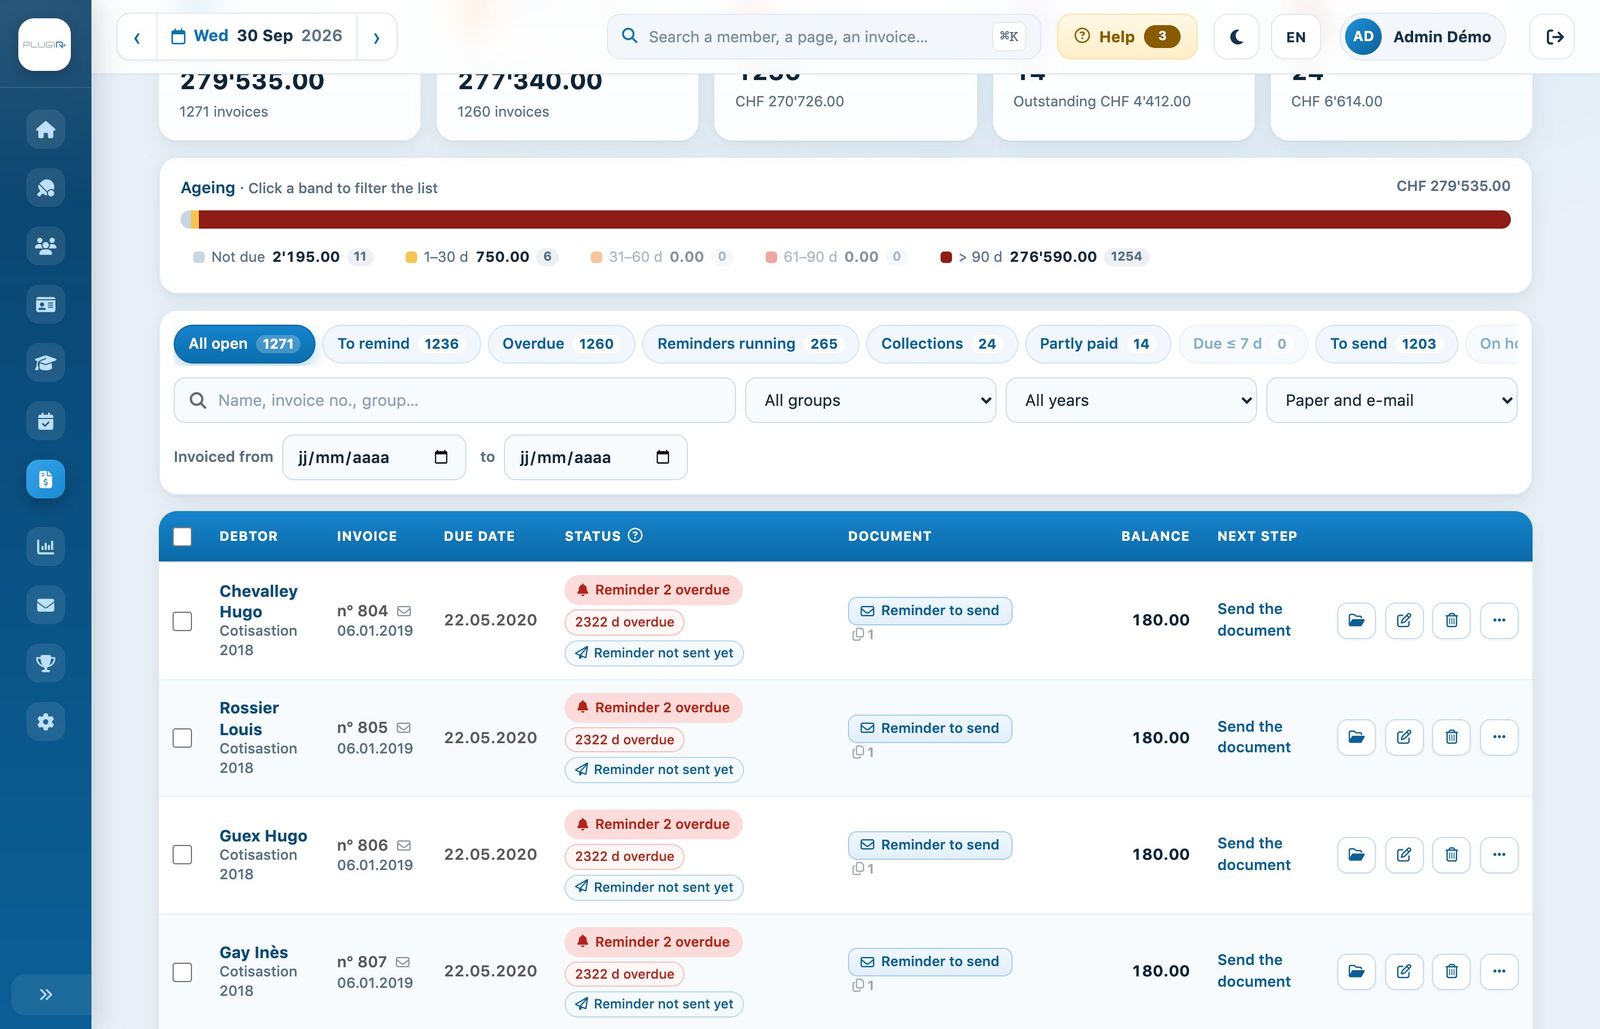Select the Reminders running filter tab
Viewport: 1600px width, 1029px height.
(x=750, y=344)
